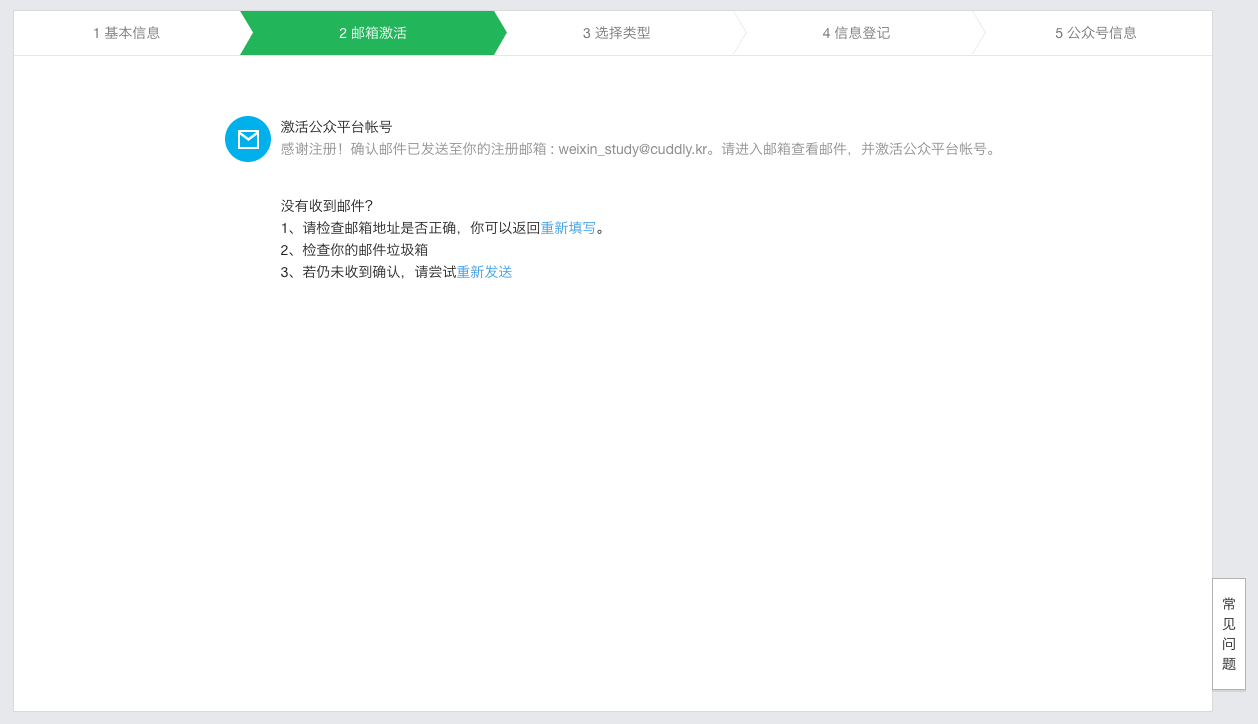Viewport: 1258px width, 724px height.
Task: Click the arrow divider after step 3
Action: pos(740,32)
